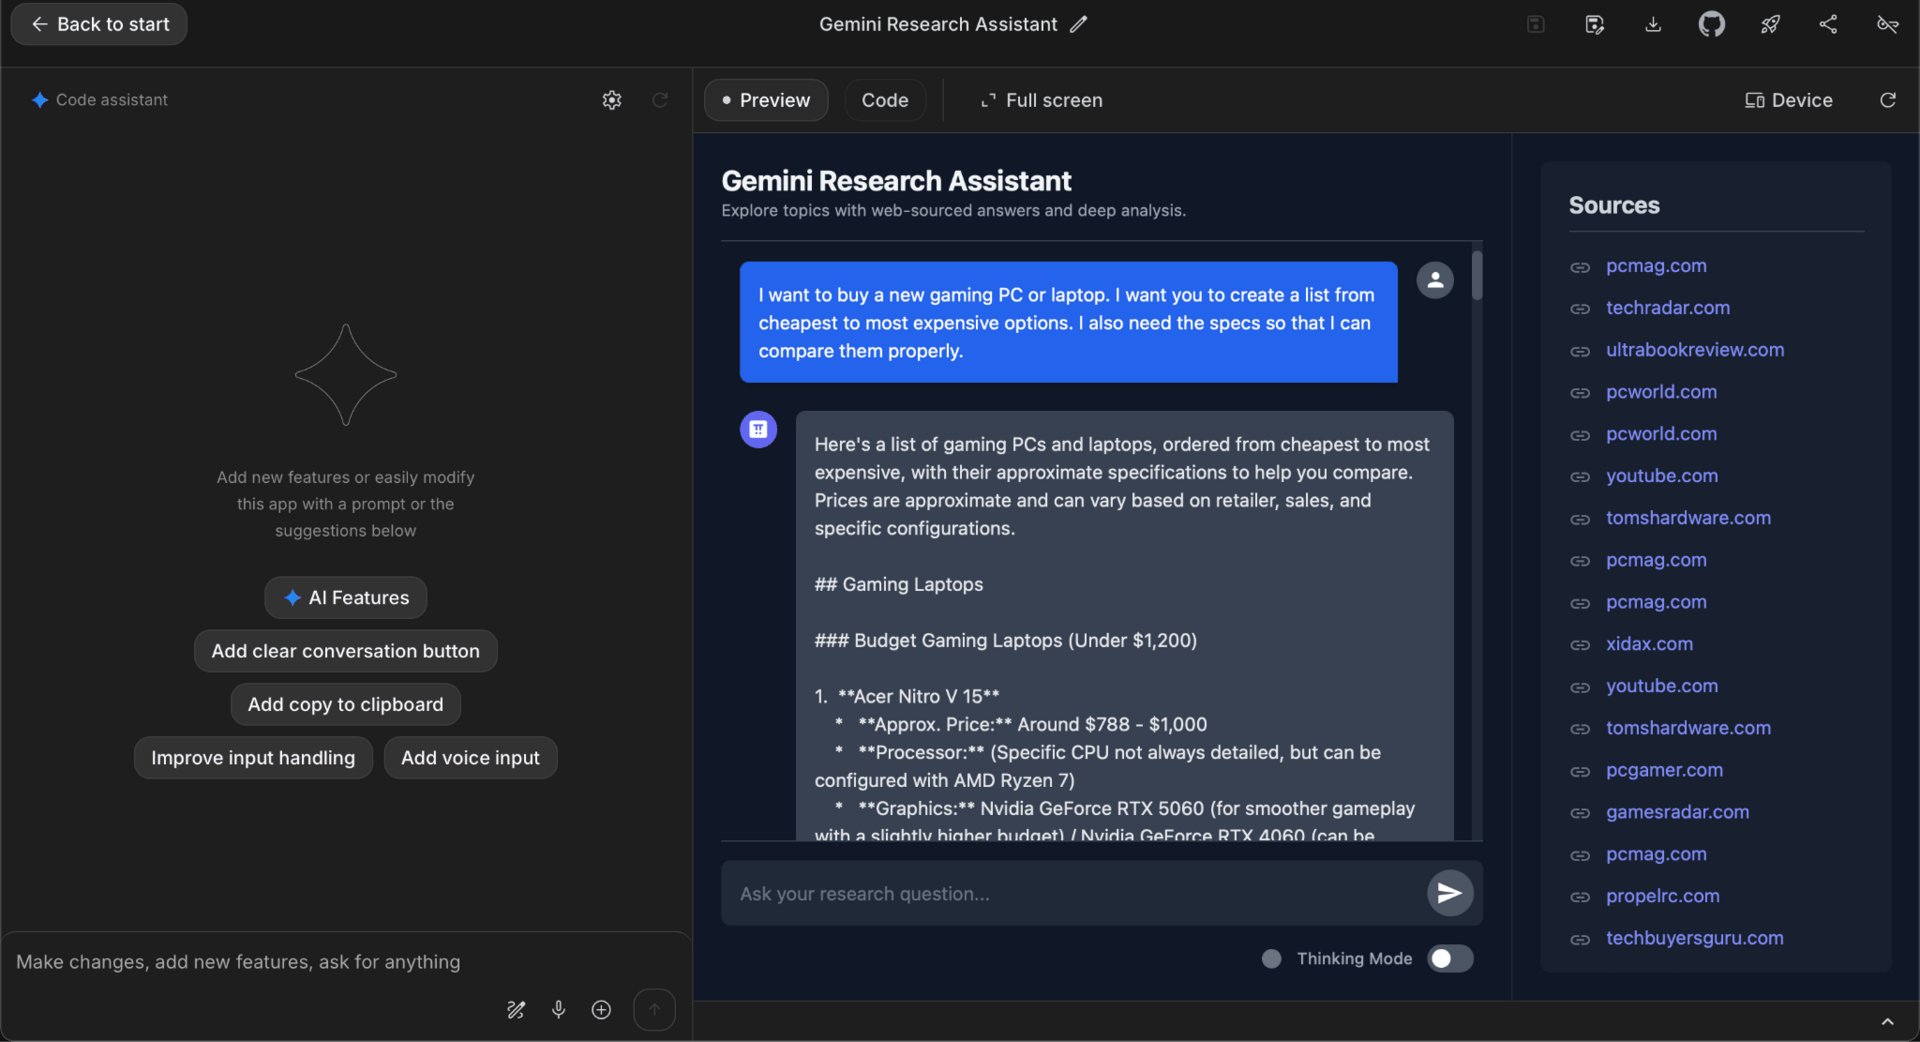Switch to the Code tab
1920x1042 pixels.
click(885, 100)
